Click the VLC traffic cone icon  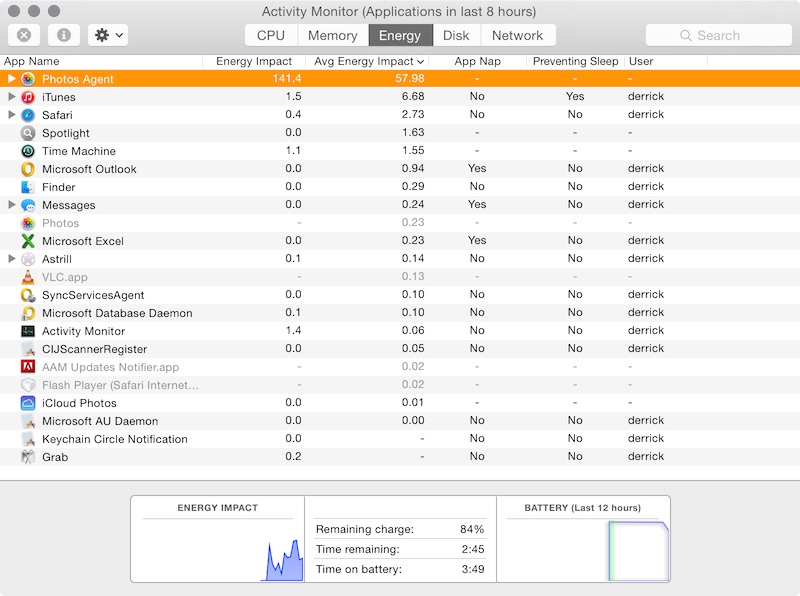tap(28, 277)
